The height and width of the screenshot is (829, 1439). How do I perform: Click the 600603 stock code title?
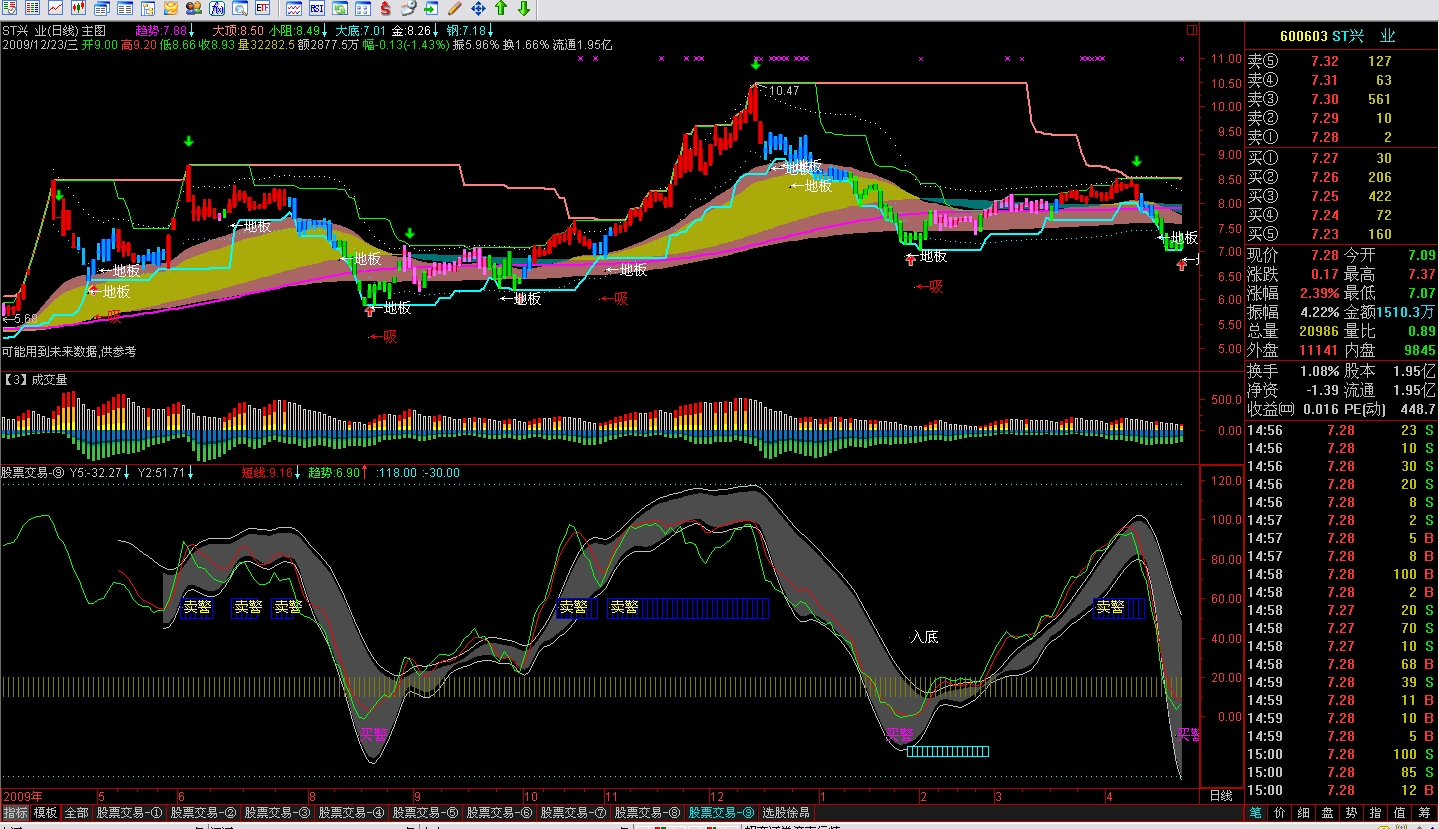(1304, 36)
